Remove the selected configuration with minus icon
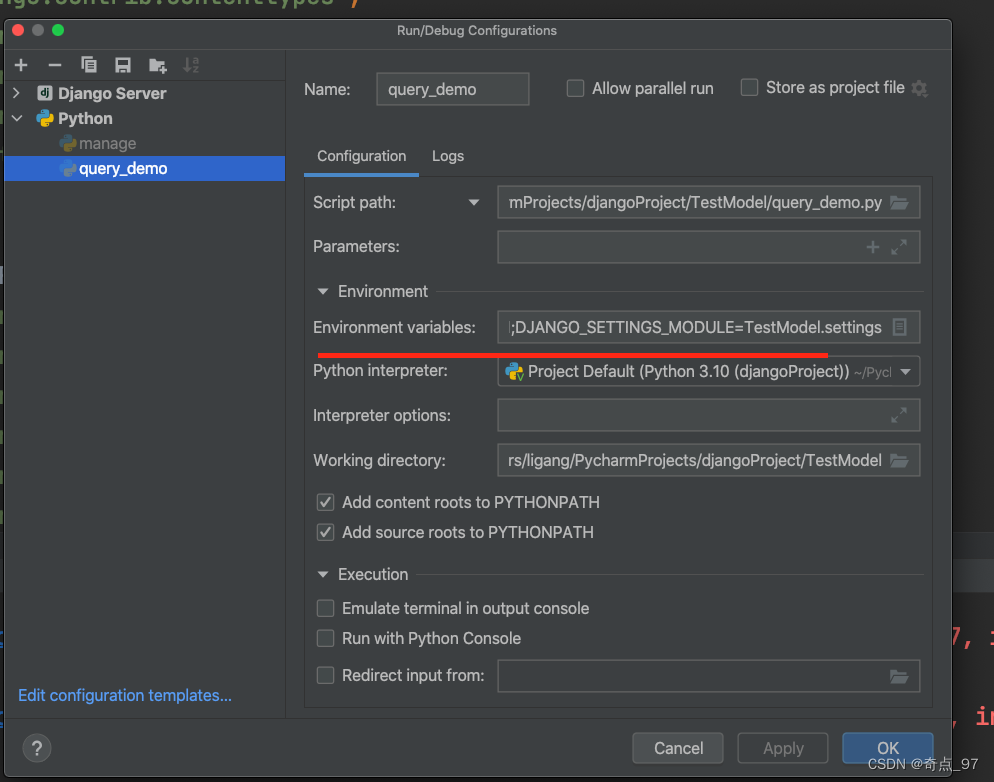Image resolution: width=994 pixels, height=782 pixels. tap(55, 65)
